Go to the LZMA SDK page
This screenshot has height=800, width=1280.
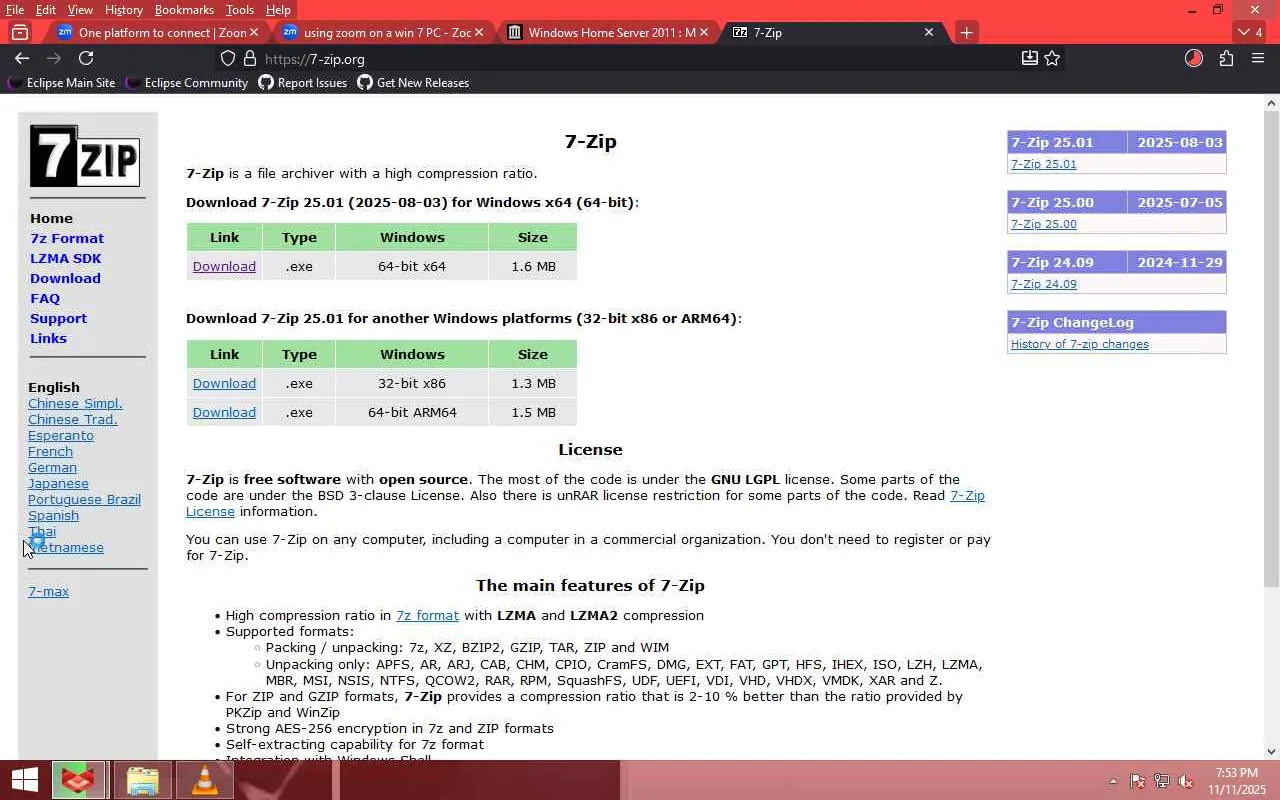pos(66,258)
